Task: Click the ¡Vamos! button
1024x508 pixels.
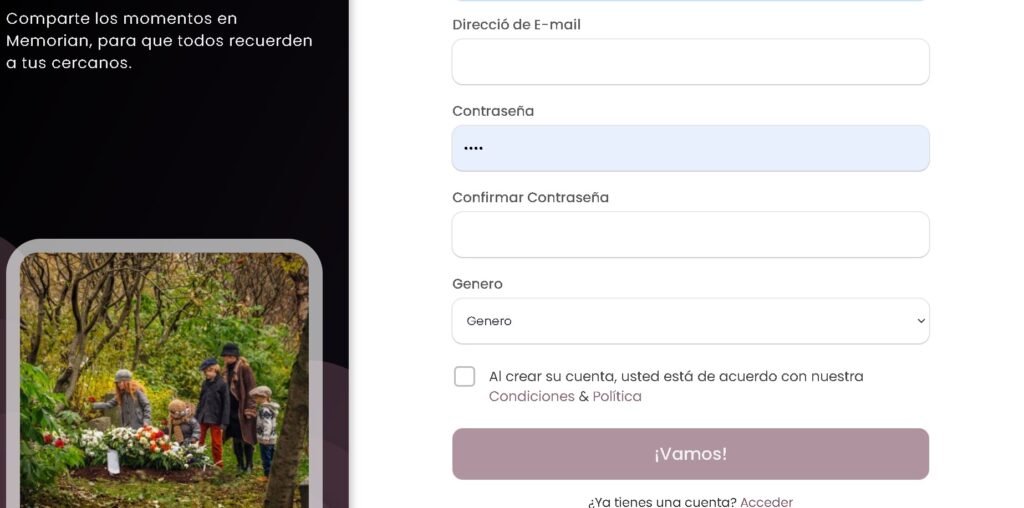Action: 690,454
